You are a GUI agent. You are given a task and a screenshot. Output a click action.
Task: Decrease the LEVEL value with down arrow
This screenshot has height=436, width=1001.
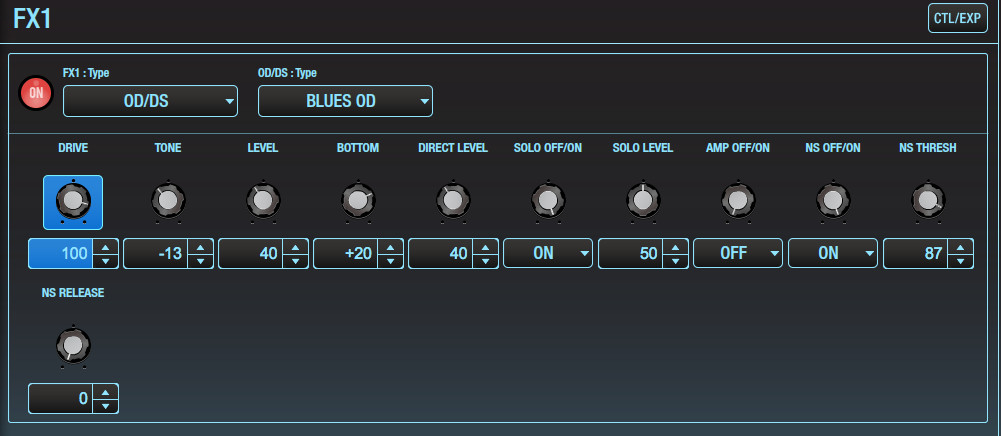pos(296,261)
